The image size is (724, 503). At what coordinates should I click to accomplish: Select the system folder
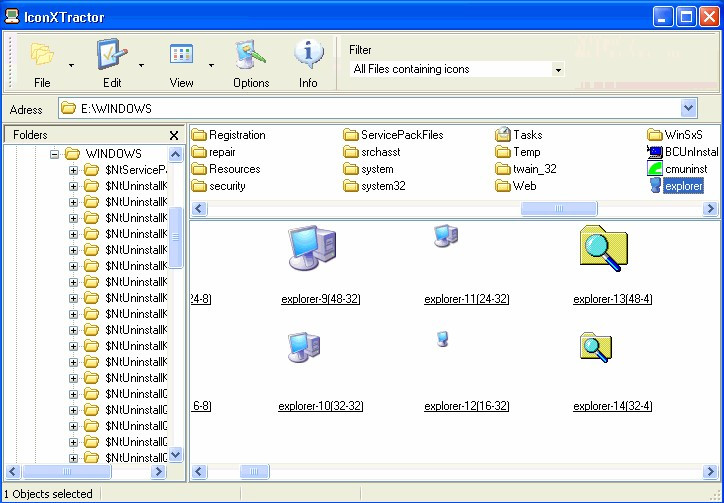click(x=369, y=169)
